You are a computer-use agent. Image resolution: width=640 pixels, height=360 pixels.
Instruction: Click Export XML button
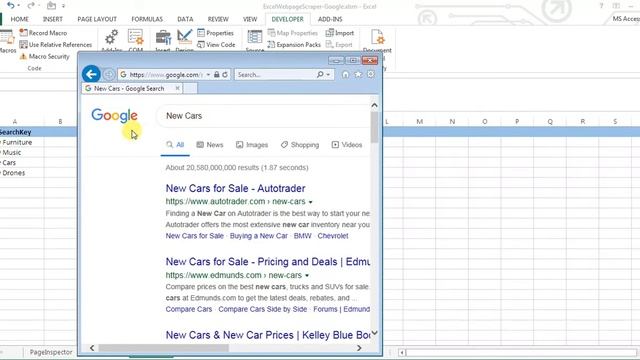coord(339,44)
